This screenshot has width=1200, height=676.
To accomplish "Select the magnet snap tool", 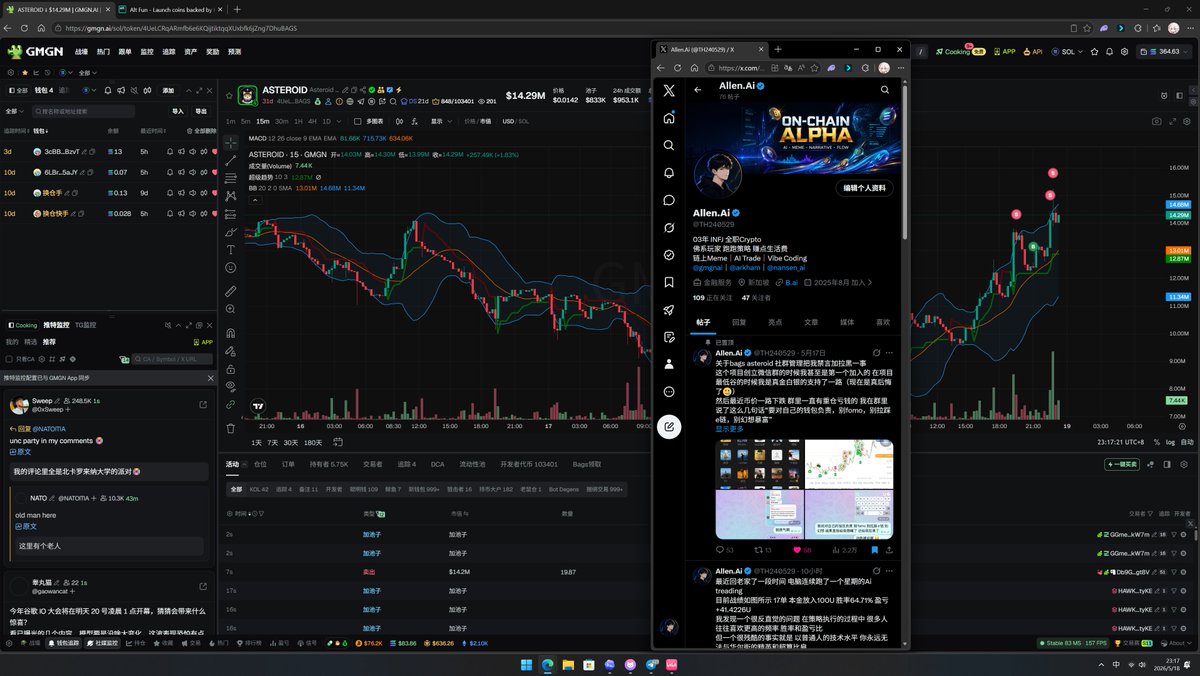I will [x=231, y=333].
